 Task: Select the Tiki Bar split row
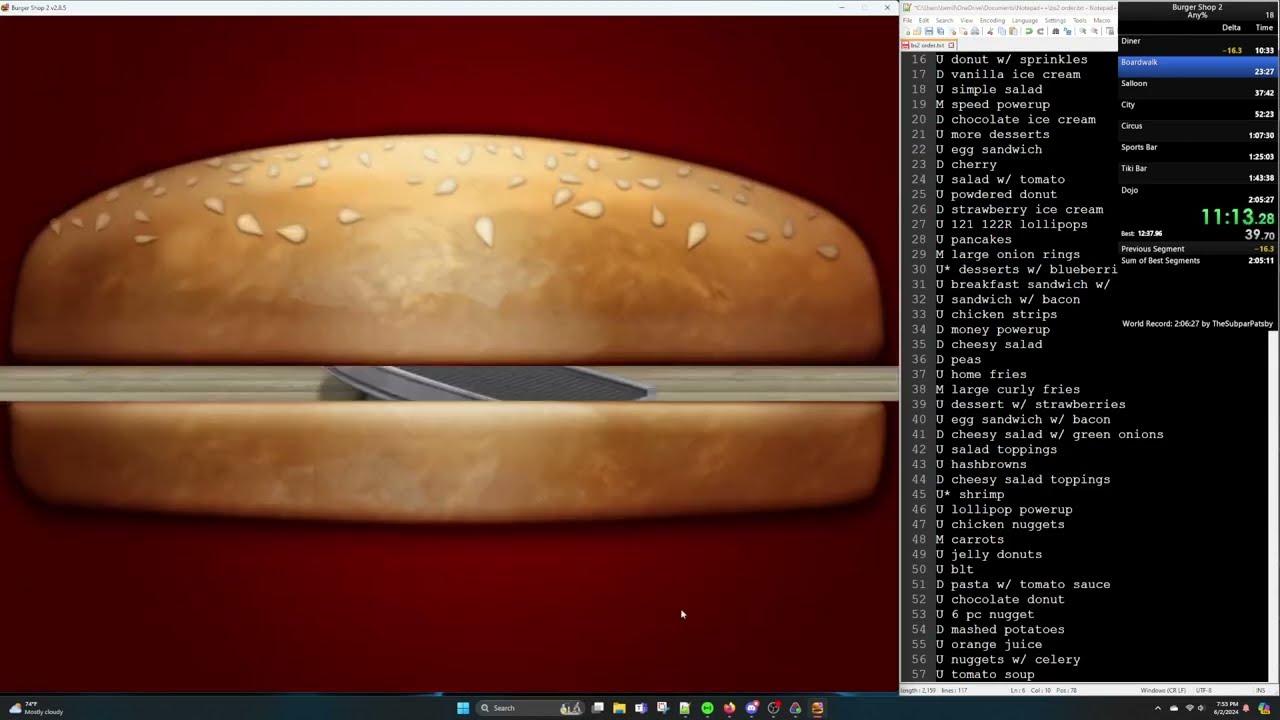[1198, 172]
